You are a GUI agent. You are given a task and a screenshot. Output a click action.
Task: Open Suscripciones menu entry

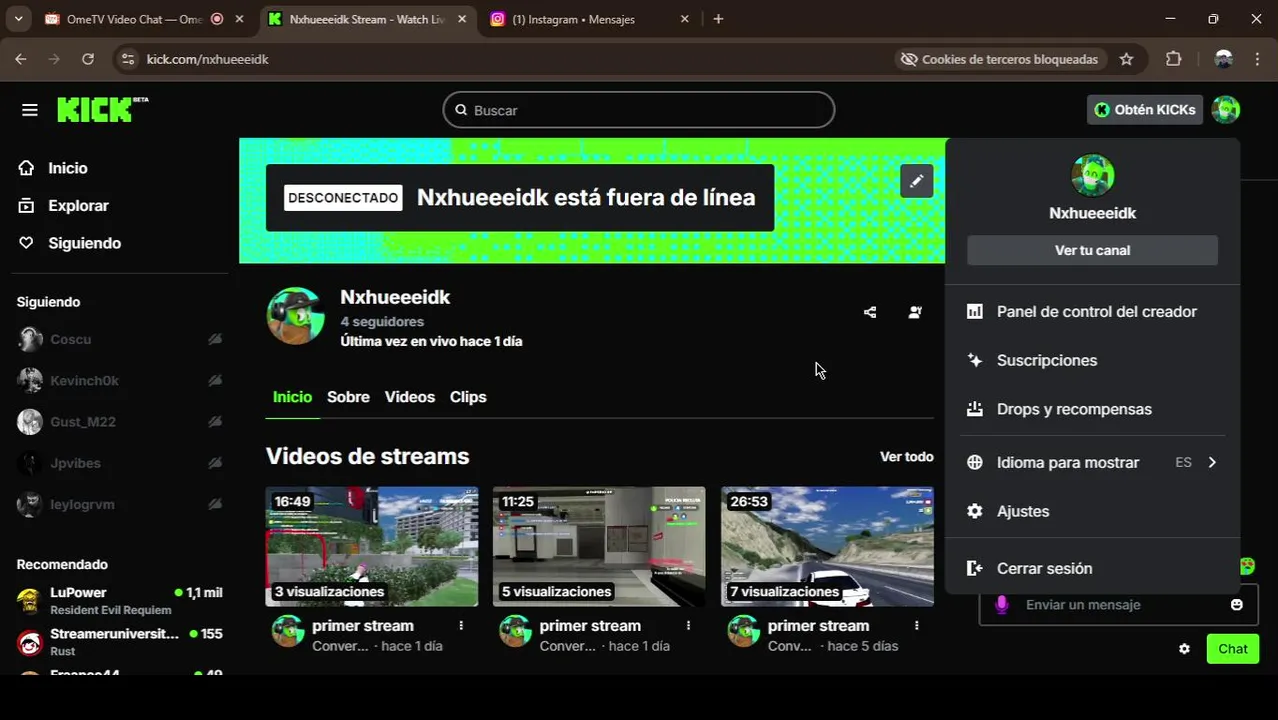[1092, 360]
